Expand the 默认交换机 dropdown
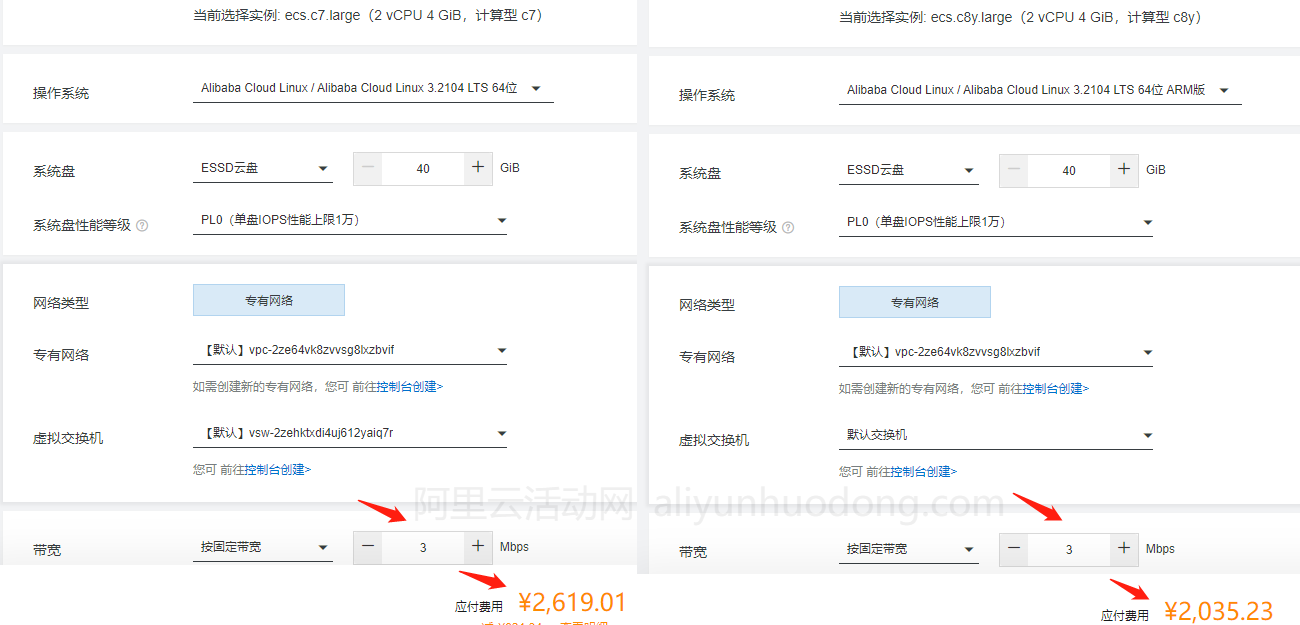Image resolution: width=1300 pixels, height=625 pixels. coord(996,436)
